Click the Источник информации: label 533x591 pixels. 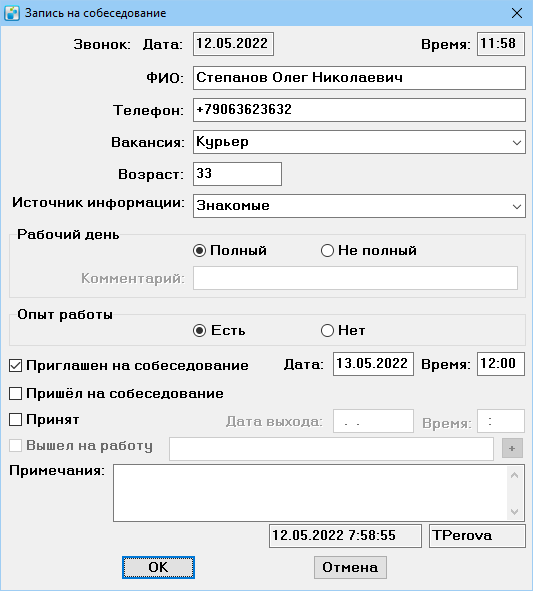[x=98, y=203]
